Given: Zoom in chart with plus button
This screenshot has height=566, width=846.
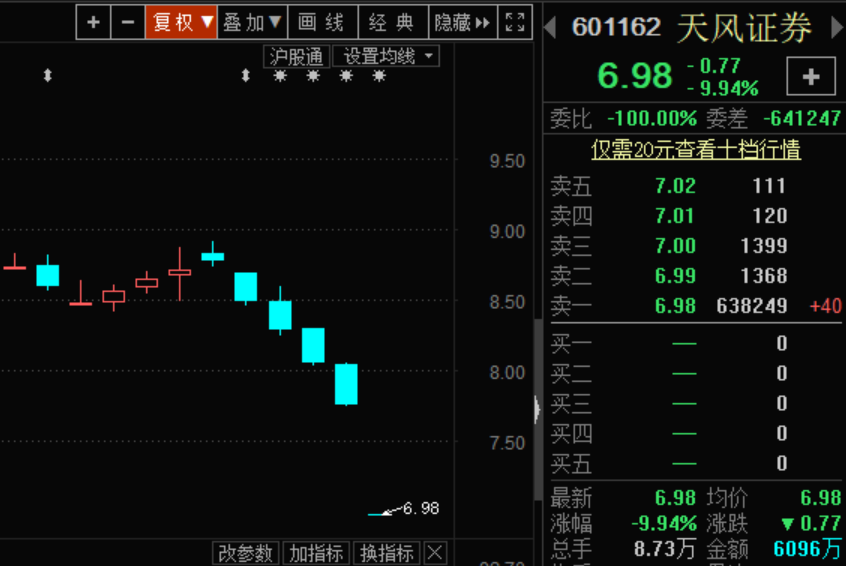Looking at the screenshot, I should click(93, 22).
